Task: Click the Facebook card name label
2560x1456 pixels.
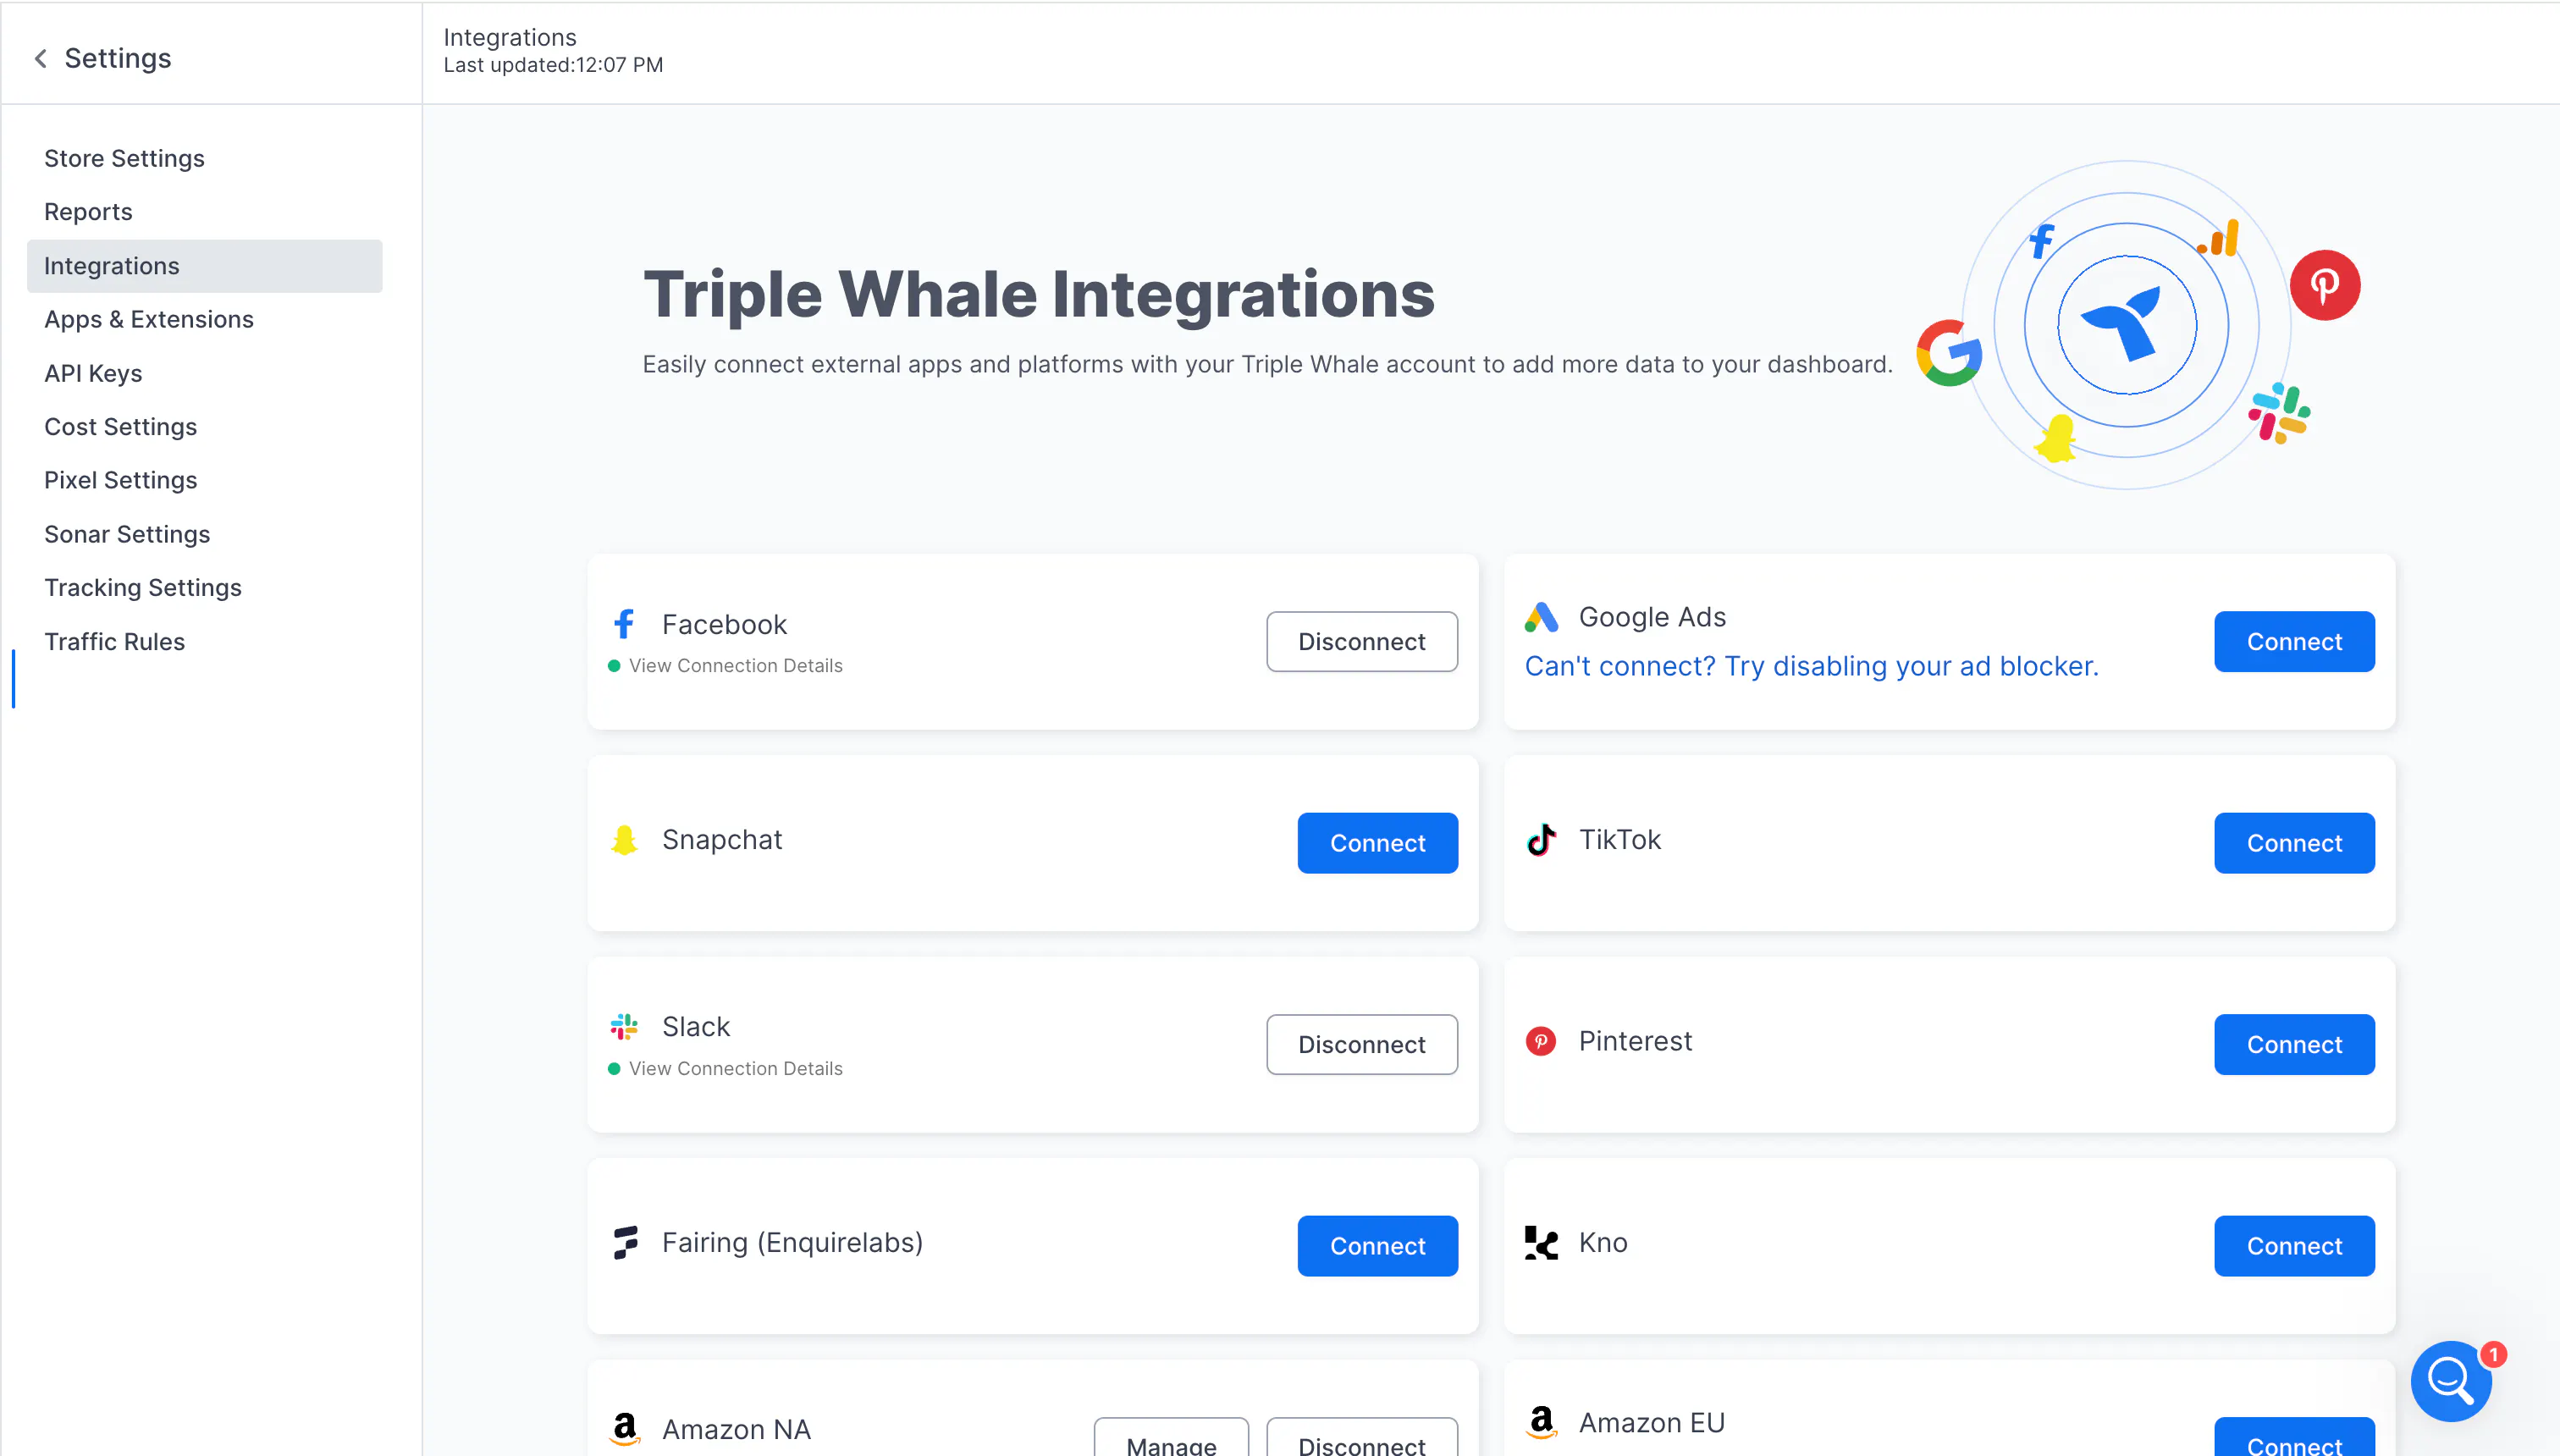Action: 724,625
